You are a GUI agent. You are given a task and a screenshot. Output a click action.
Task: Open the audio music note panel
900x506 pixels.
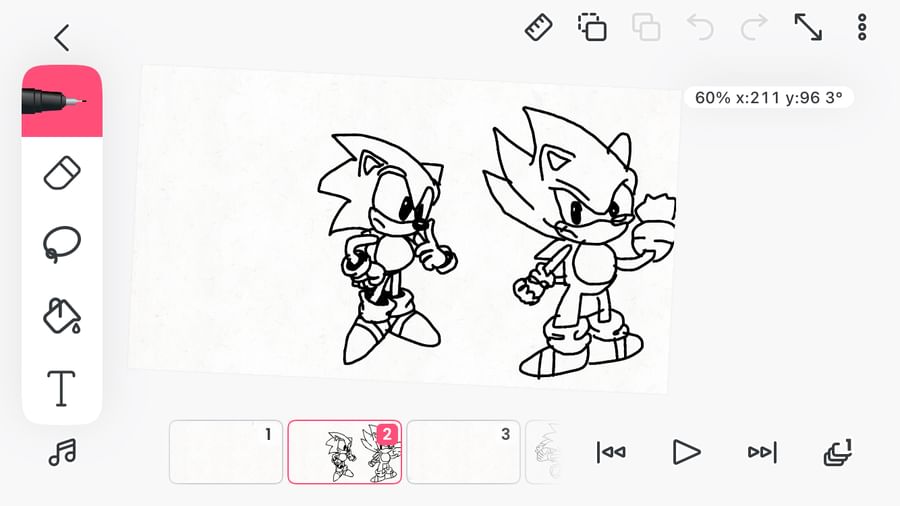tap(62, 453)
